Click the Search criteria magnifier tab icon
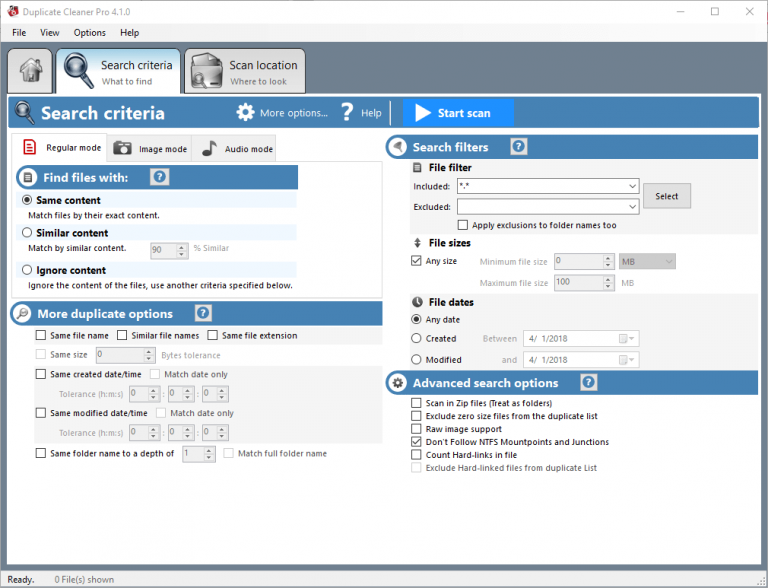 pos(78,71)
